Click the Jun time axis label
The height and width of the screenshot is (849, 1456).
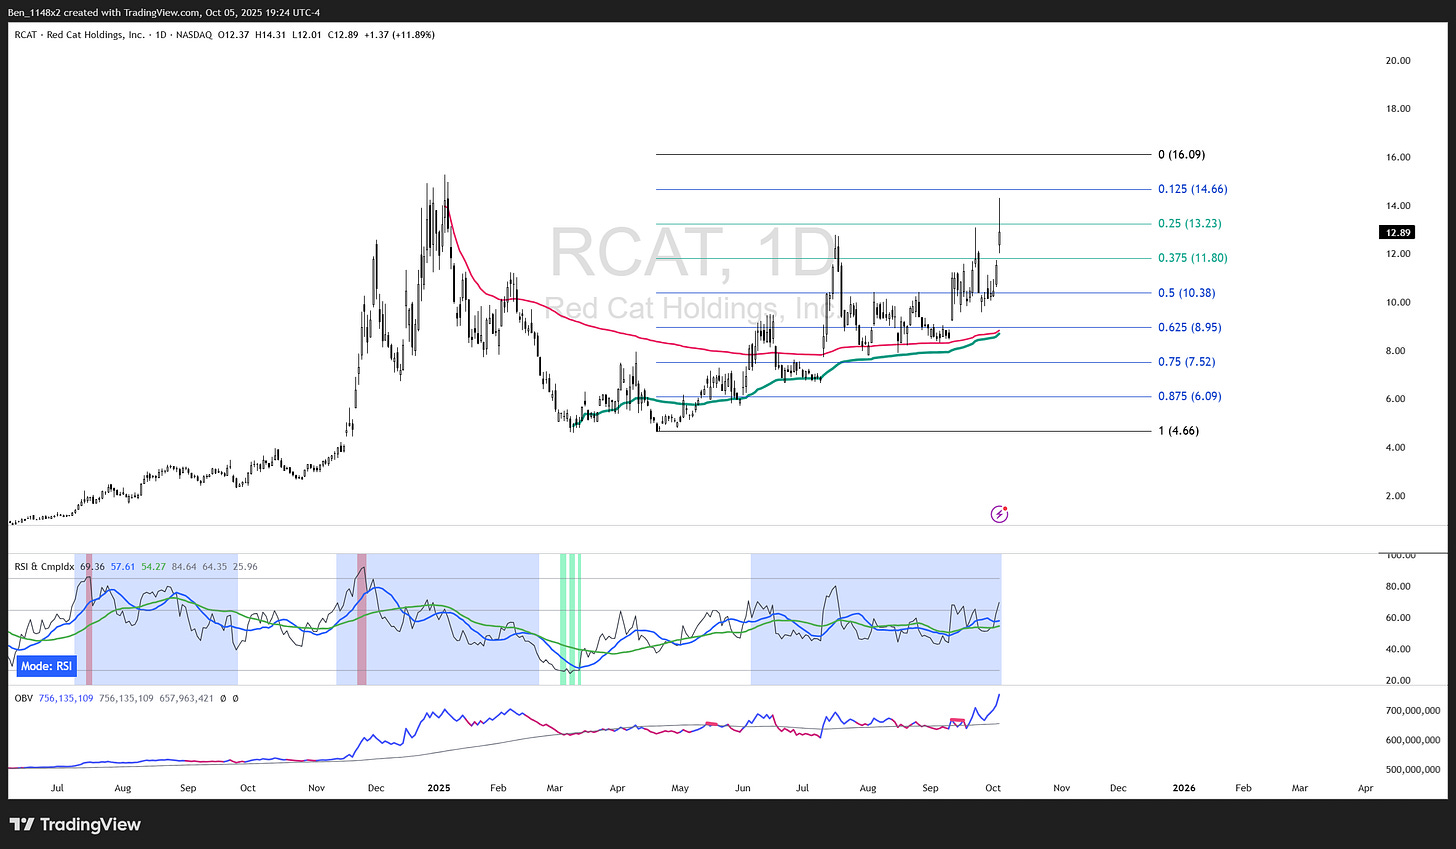click(x=741, y=788)
